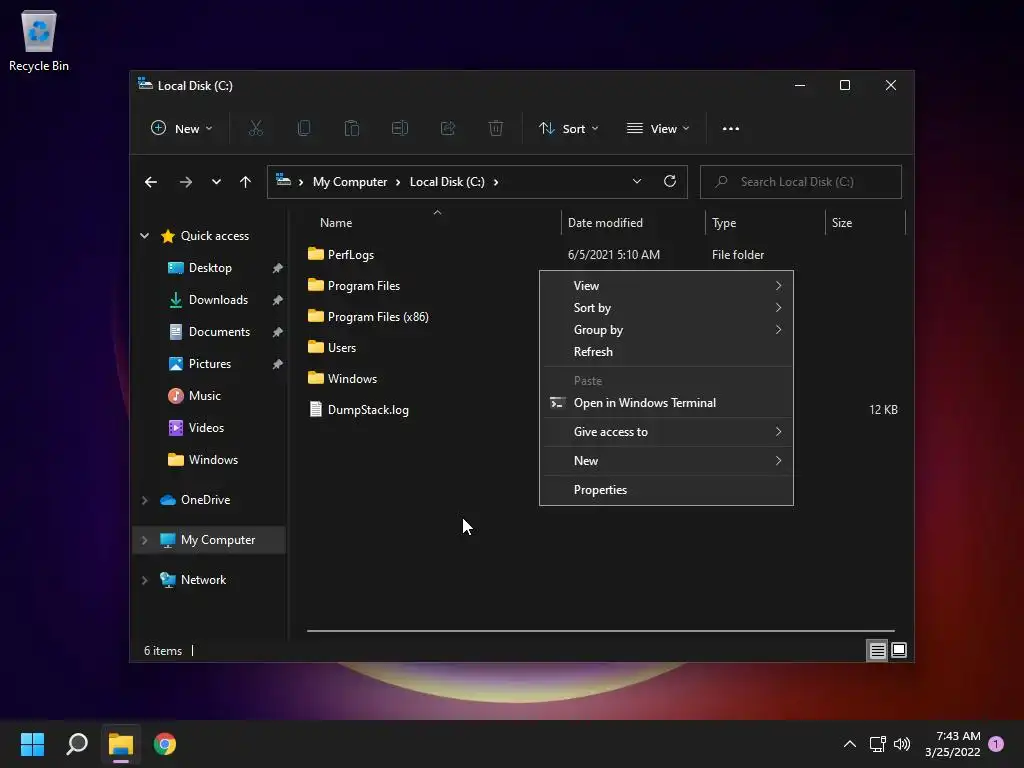Select Desktop in Quick access
This screenshot has width=1024, height=768.
[x=210, y=268]
